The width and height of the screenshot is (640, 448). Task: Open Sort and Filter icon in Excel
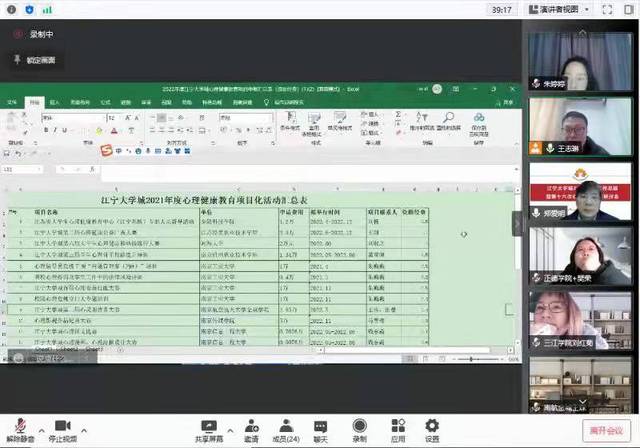[x=422, y=121]
